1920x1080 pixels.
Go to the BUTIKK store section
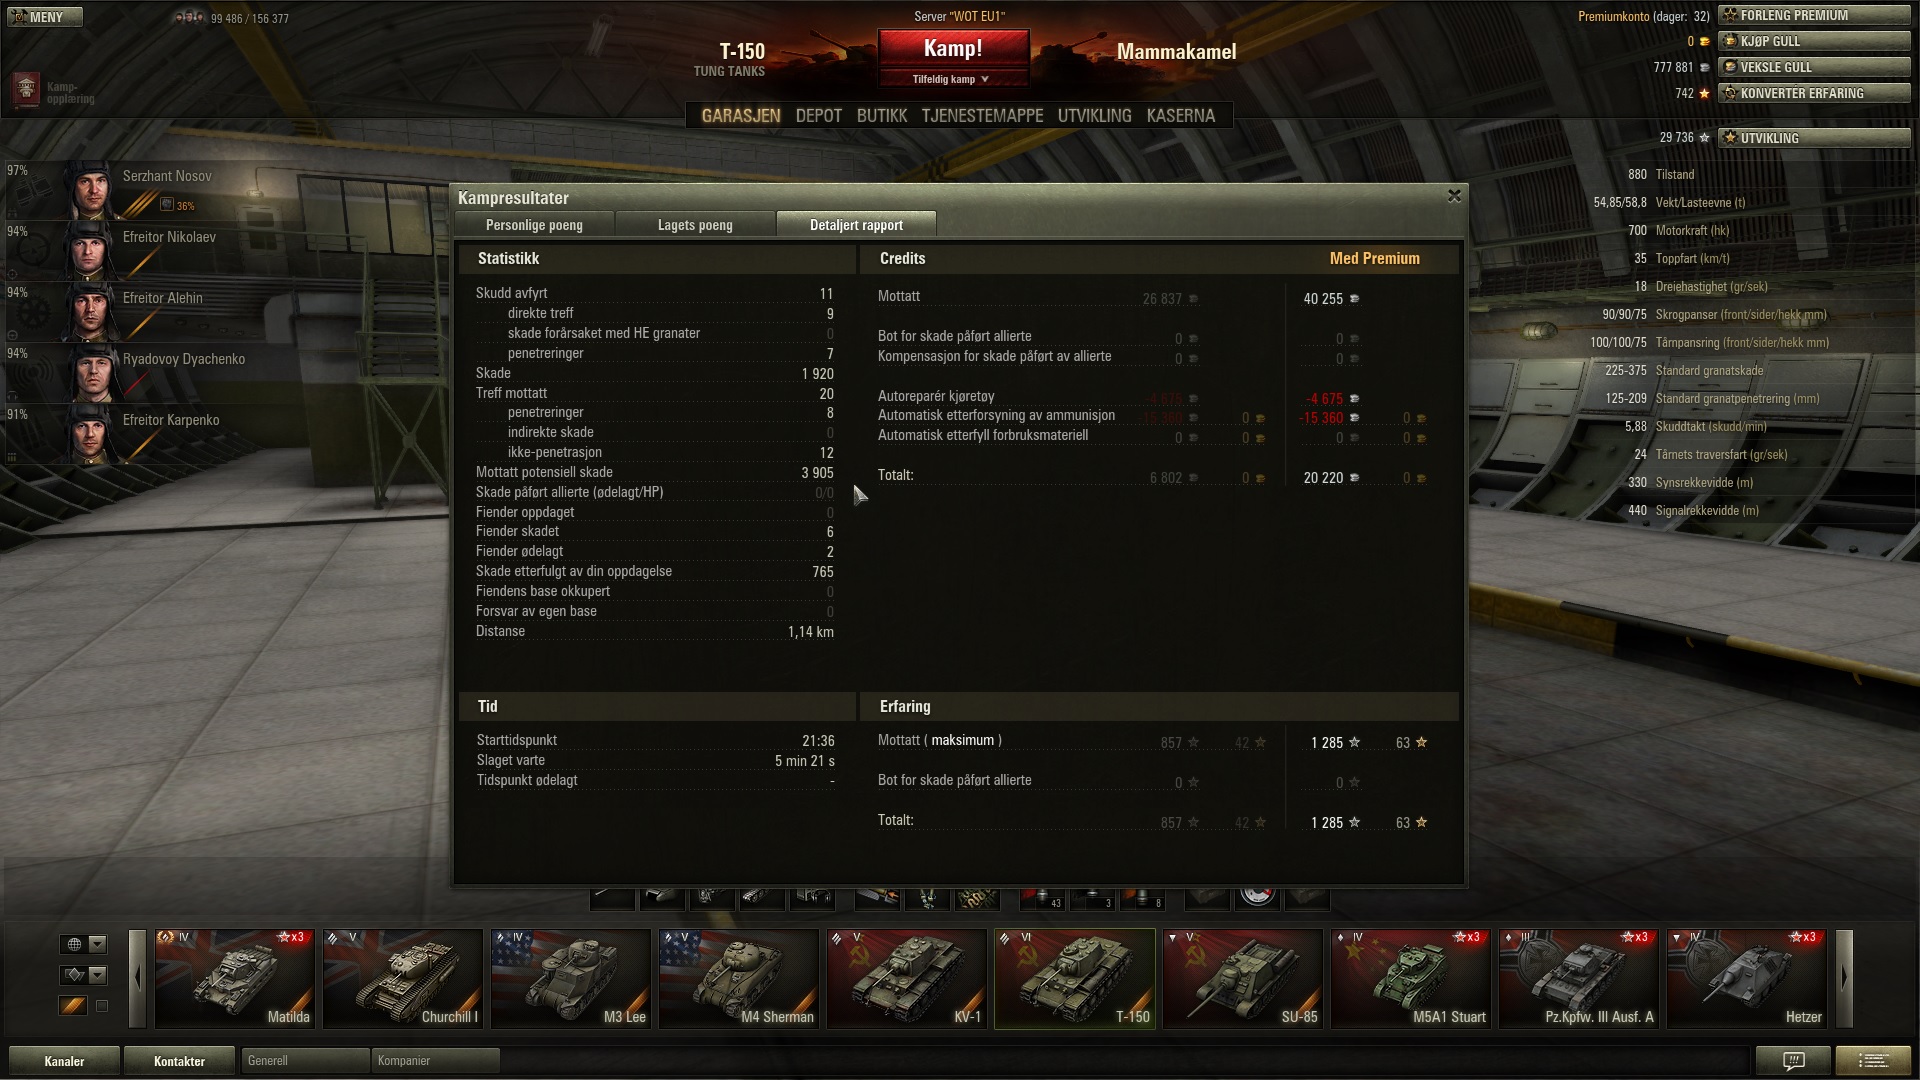coord(882,116)
